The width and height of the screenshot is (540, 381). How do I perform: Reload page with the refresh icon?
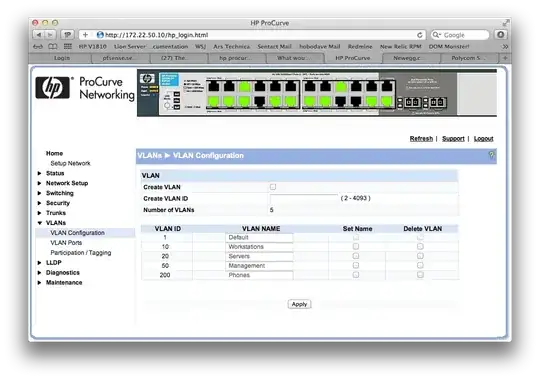(419, 35)
